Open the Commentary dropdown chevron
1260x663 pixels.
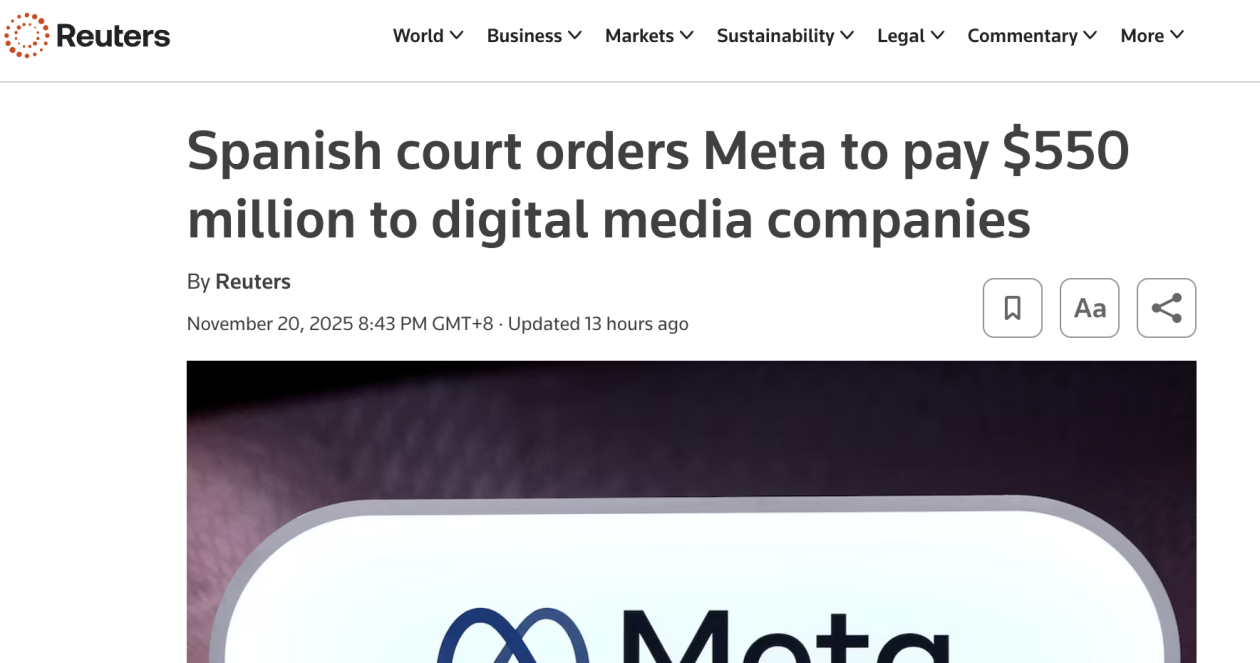1090,35
